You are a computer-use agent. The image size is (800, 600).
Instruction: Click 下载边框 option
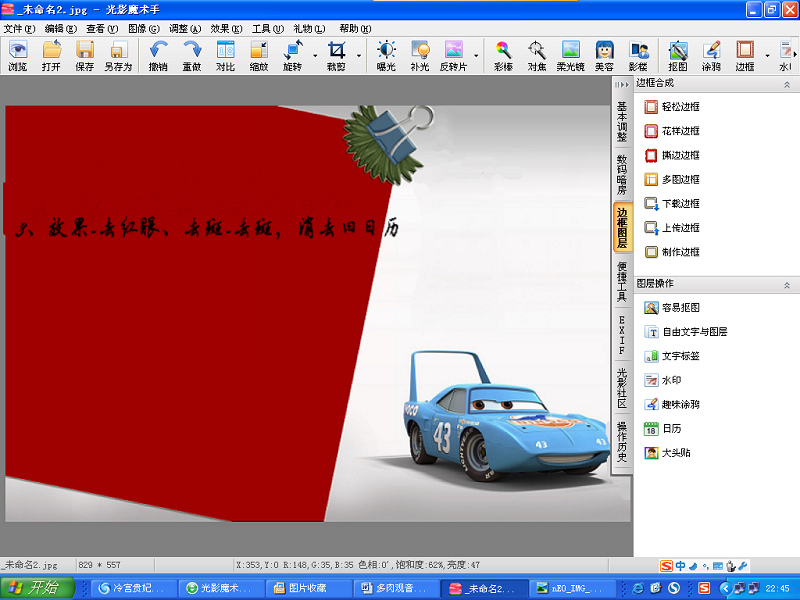(672, 204)
